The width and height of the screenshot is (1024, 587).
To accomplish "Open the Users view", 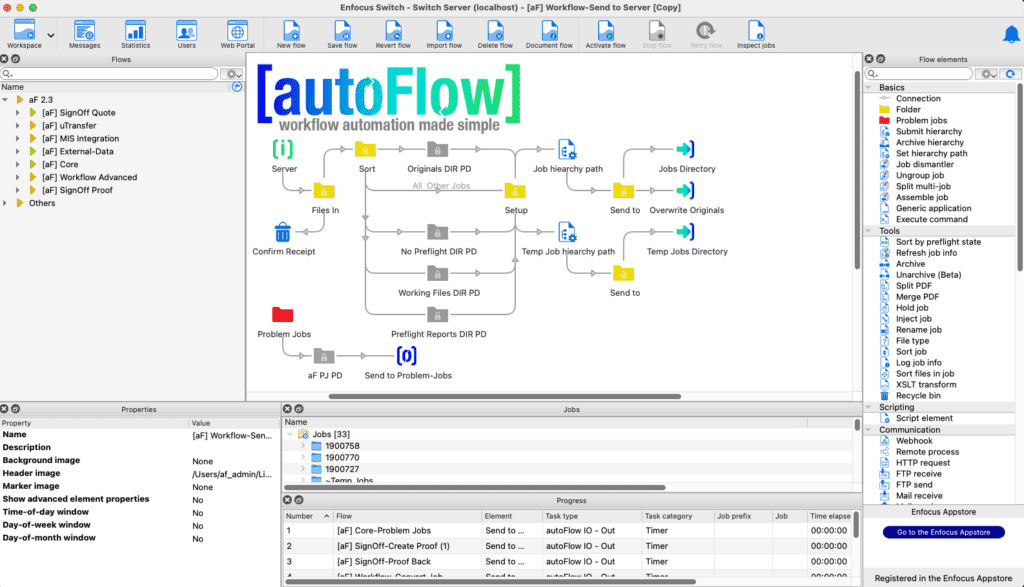I will point(186,34).
